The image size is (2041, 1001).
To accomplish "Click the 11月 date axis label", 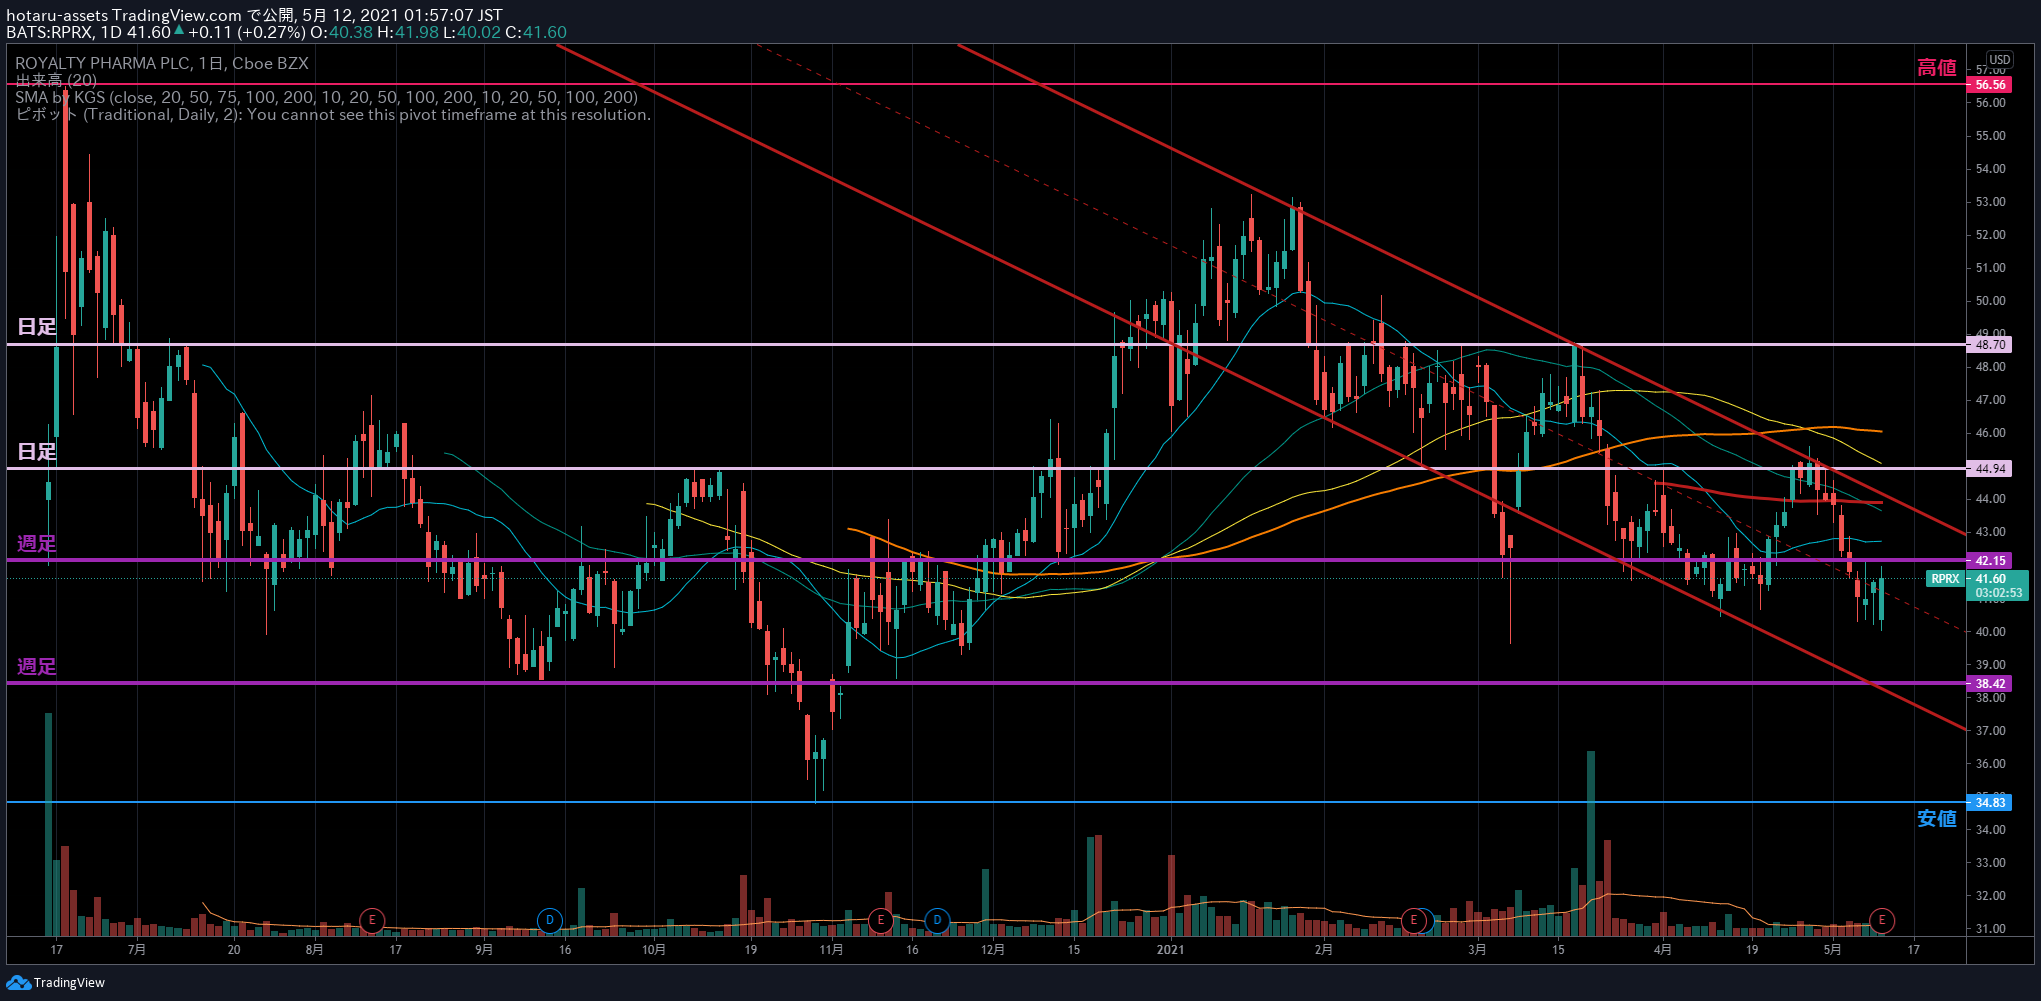I will pos(831,949).
